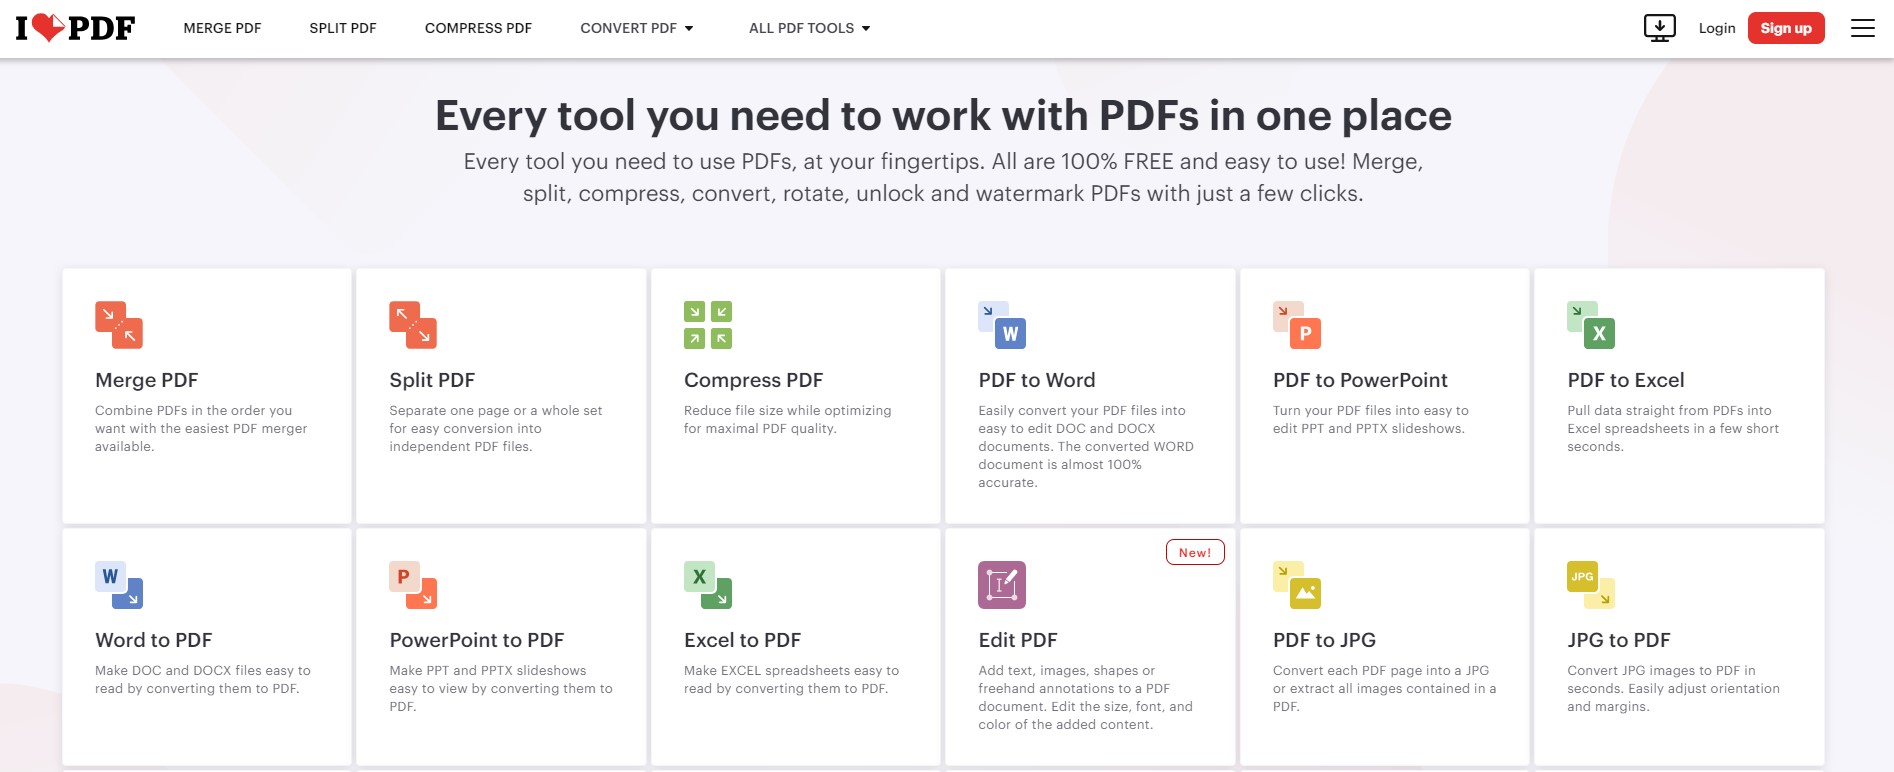
Task: Click the PDF to Word icon
Action: tap(1002, 325)
